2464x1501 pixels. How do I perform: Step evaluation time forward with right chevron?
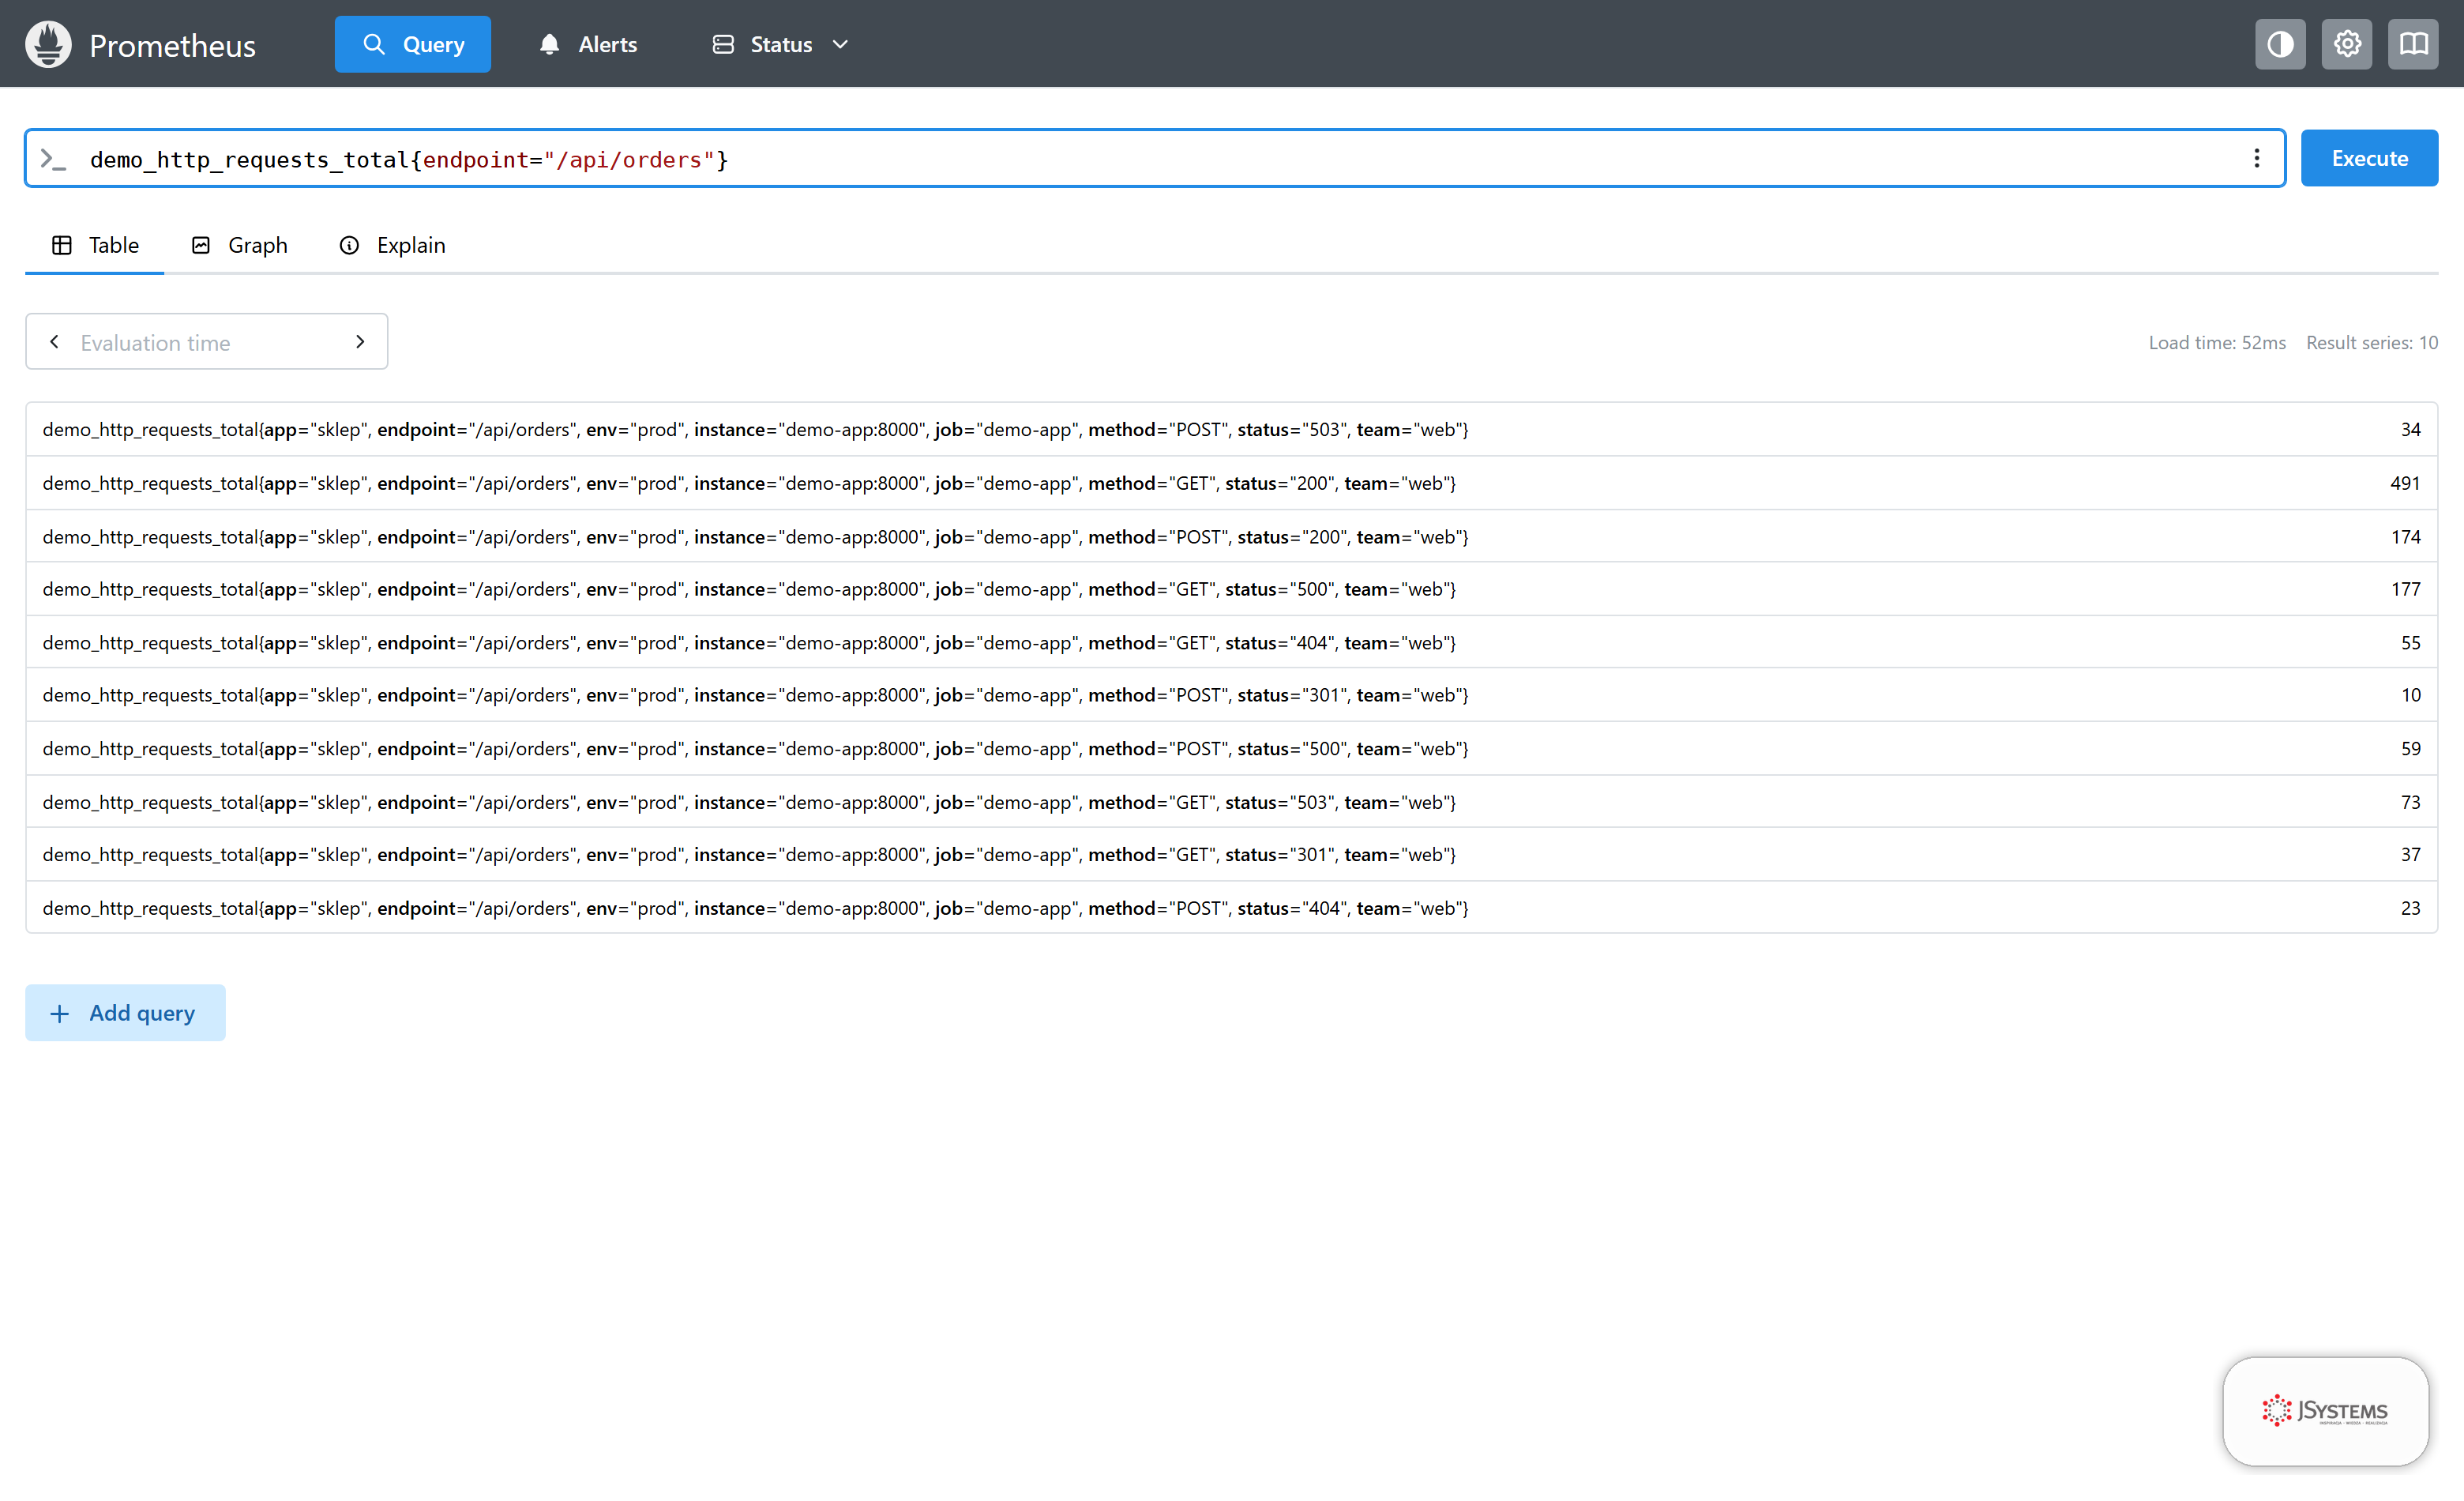coord(360,342)
